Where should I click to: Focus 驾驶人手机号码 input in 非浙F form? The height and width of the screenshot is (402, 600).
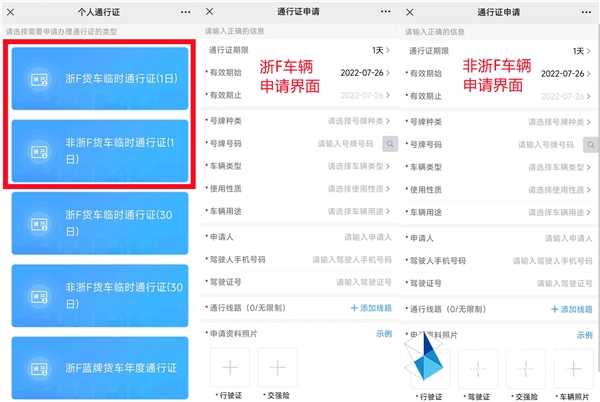coord(552,261)
